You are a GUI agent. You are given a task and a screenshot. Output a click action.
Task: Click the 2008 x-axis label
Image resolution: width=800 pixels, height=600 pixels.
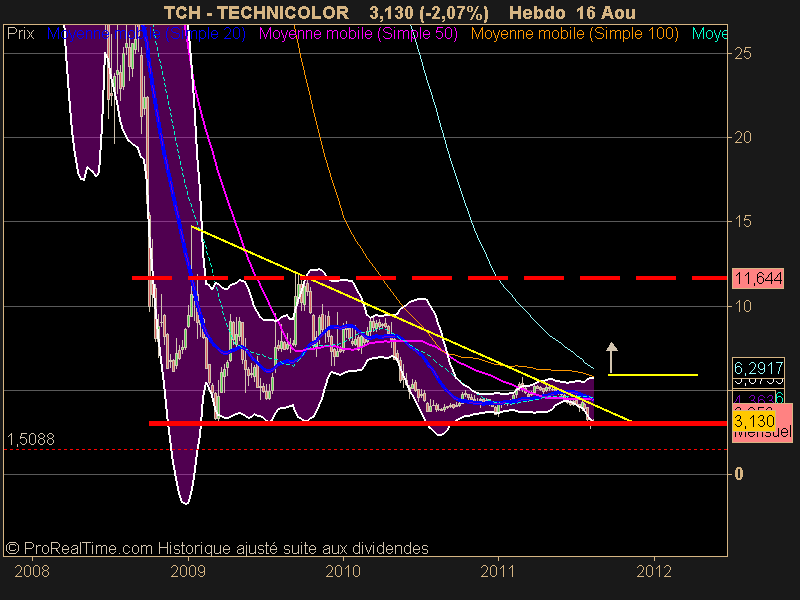coord(32,571)
